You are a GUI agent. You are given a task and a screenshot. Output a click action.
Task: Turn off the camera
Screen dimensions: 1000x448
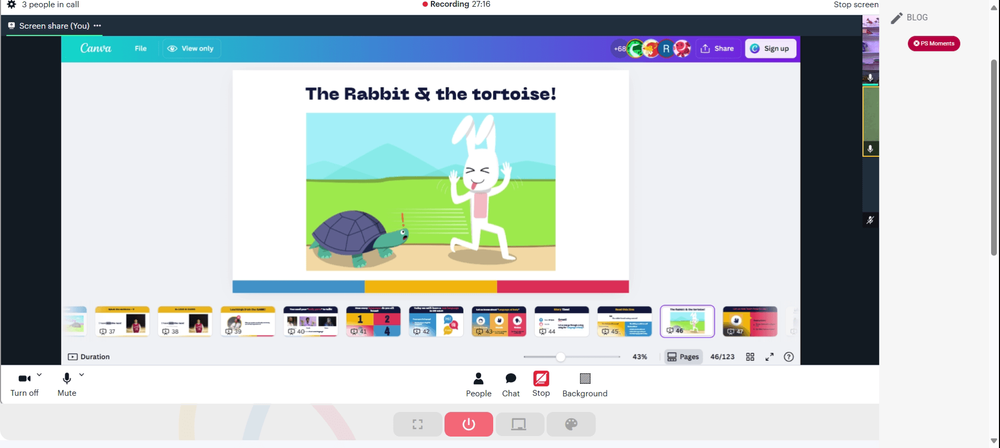click(x=24, y=384)
